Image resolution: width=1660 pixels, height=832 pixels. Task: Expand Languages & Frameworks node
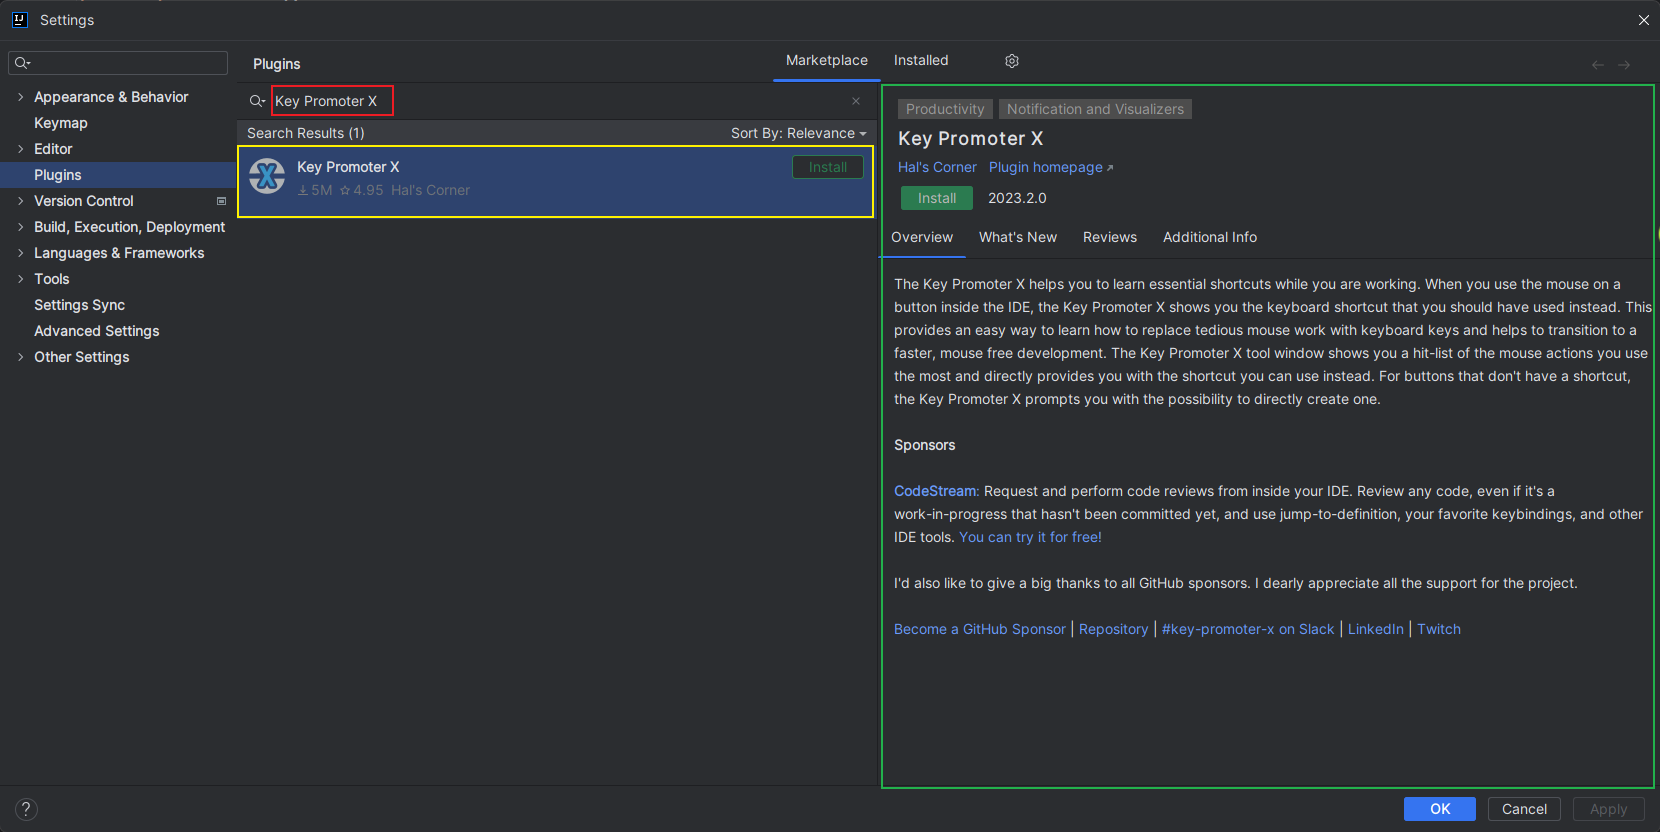coord(20,253)
